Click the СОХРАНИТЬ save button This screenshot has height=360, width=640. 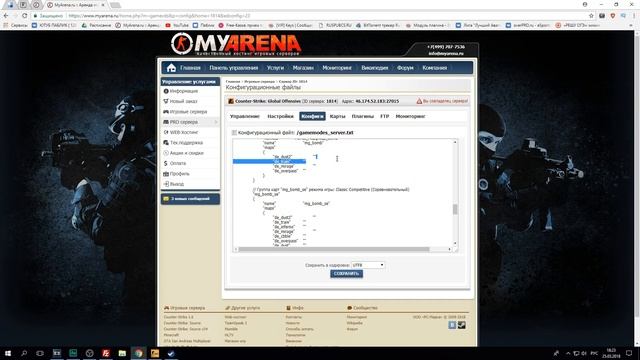(346, 274)
